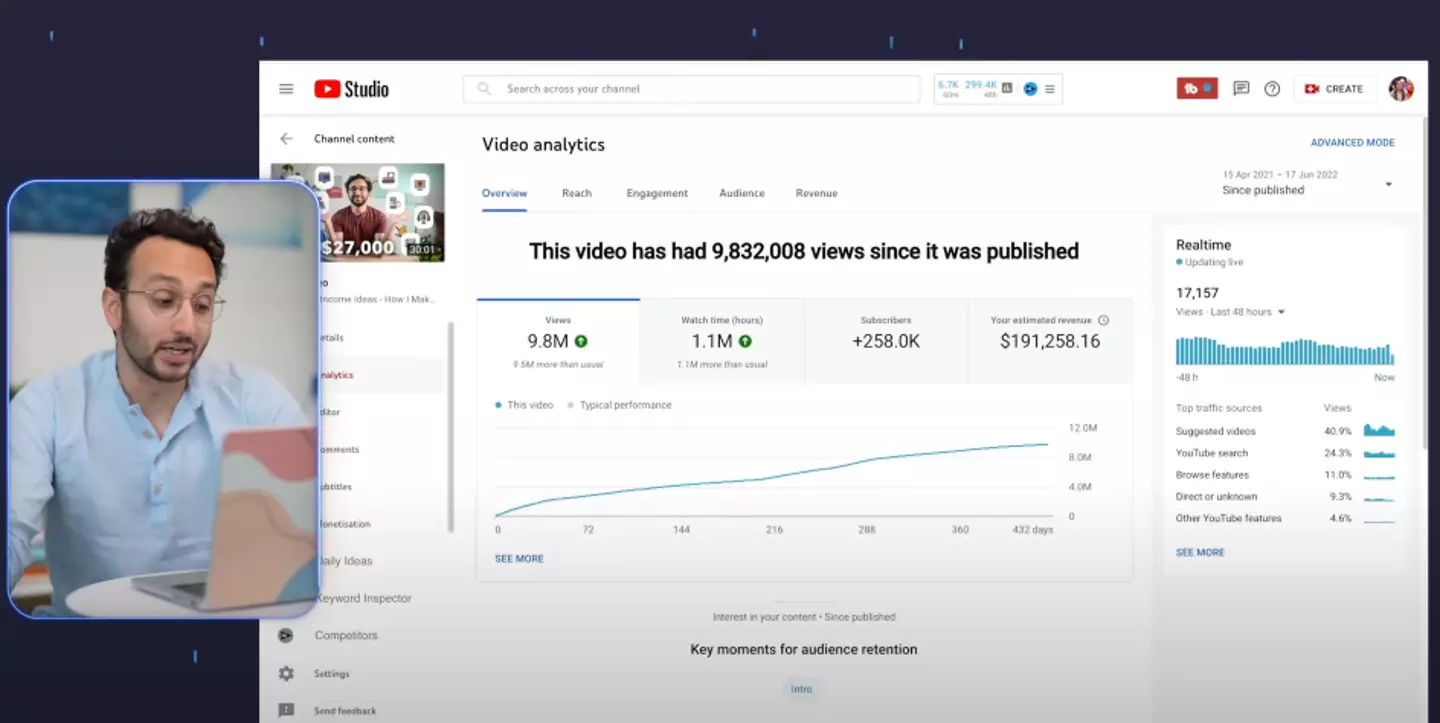Switch to the Reach tab
Viewport: 1440px width, 723px height.
click(576, 193)
